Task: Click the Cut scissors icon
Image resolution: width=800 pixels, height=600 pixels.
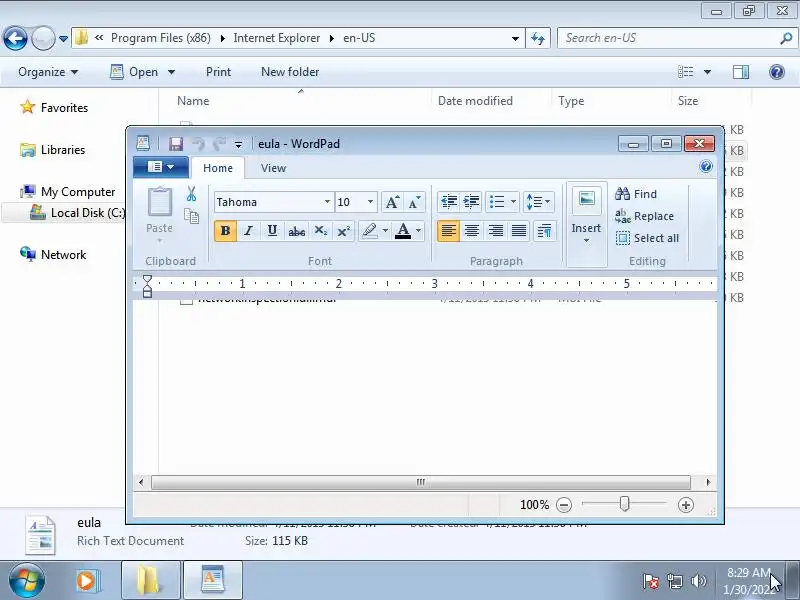Action: 191,194
